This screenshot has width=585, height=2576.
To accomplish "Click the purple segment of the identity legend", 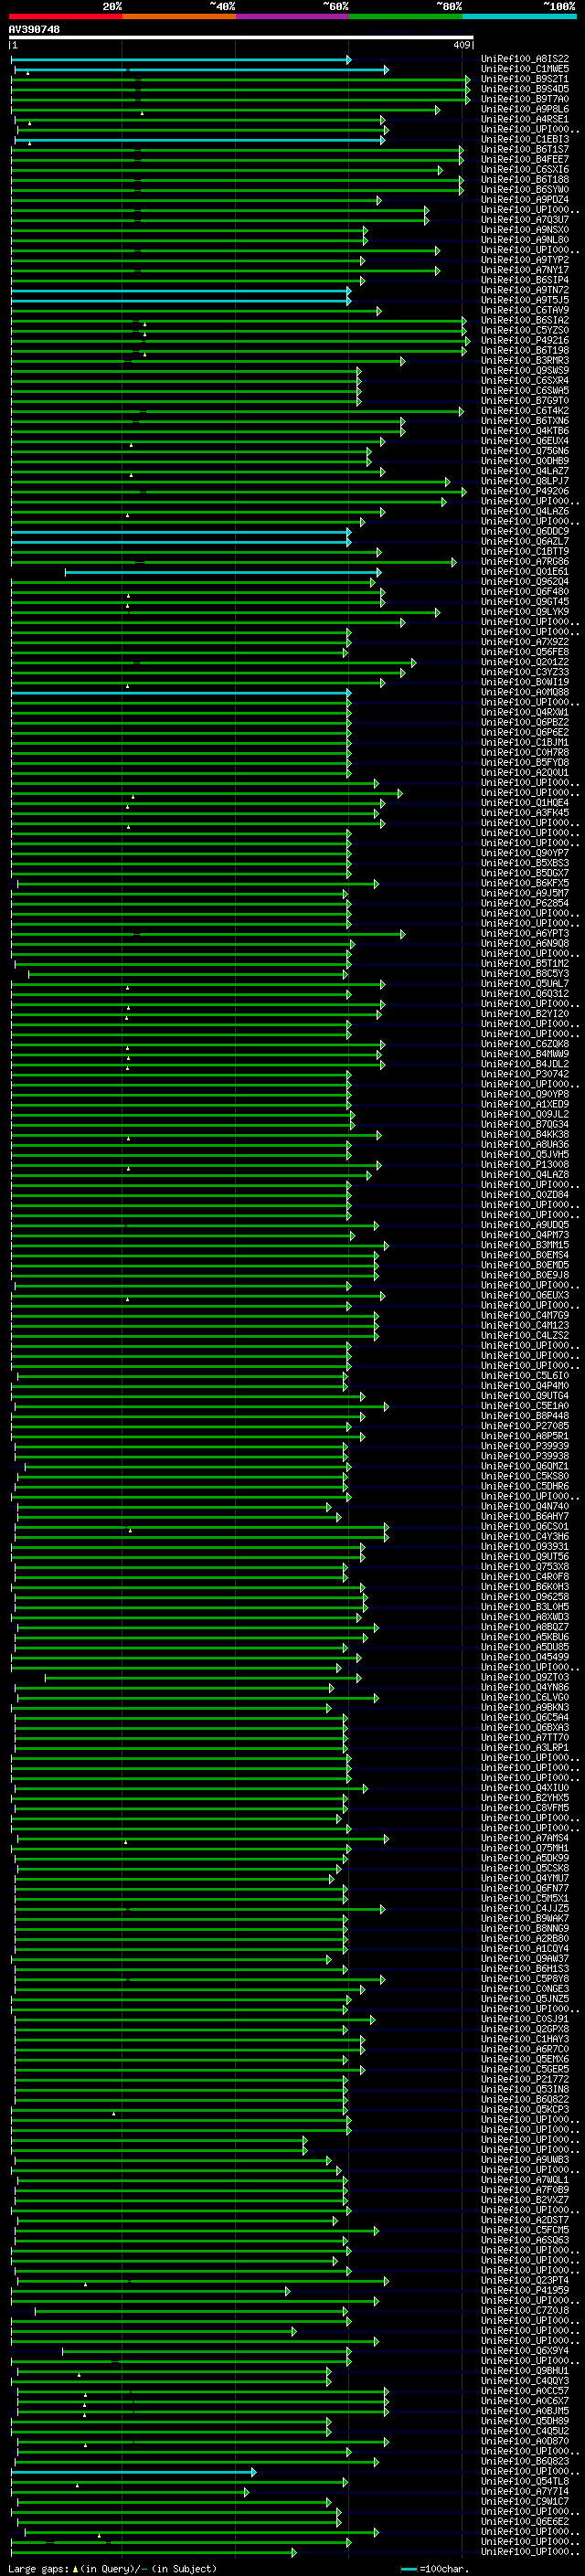I will 292,16.
